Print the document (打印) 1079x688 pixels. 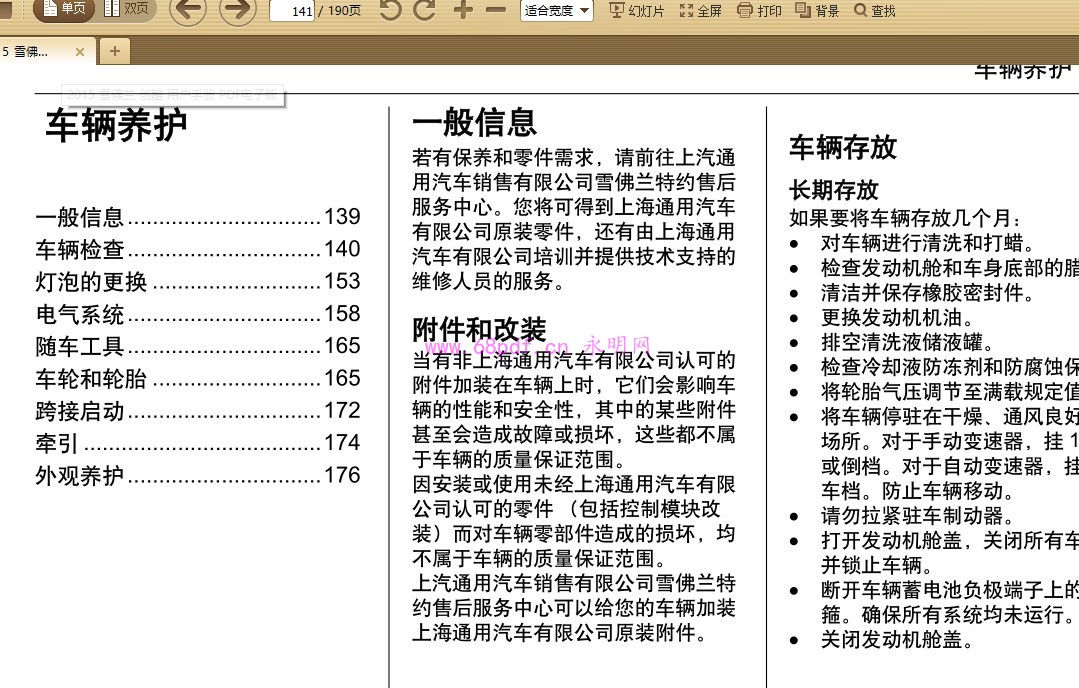pyautogui.click(x=759, y=10)
